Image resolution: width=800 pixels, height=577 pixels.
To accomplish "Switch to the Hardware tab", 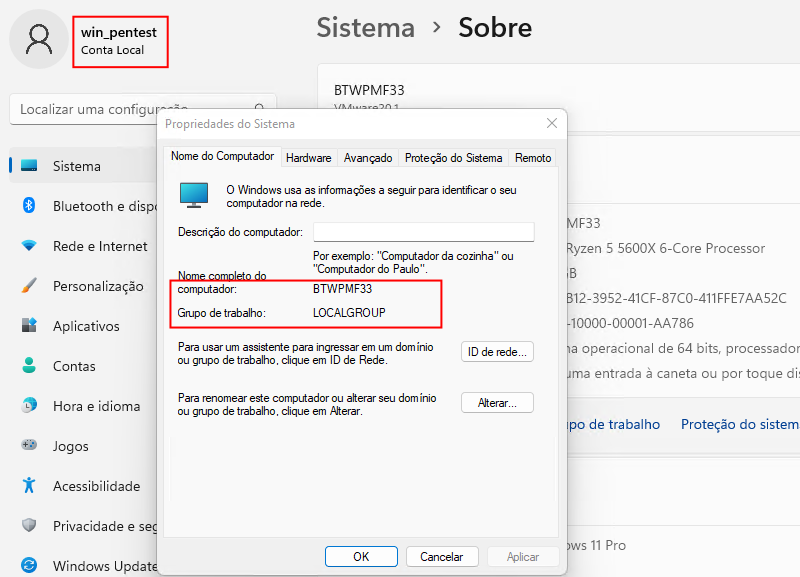I will [308, 158].
